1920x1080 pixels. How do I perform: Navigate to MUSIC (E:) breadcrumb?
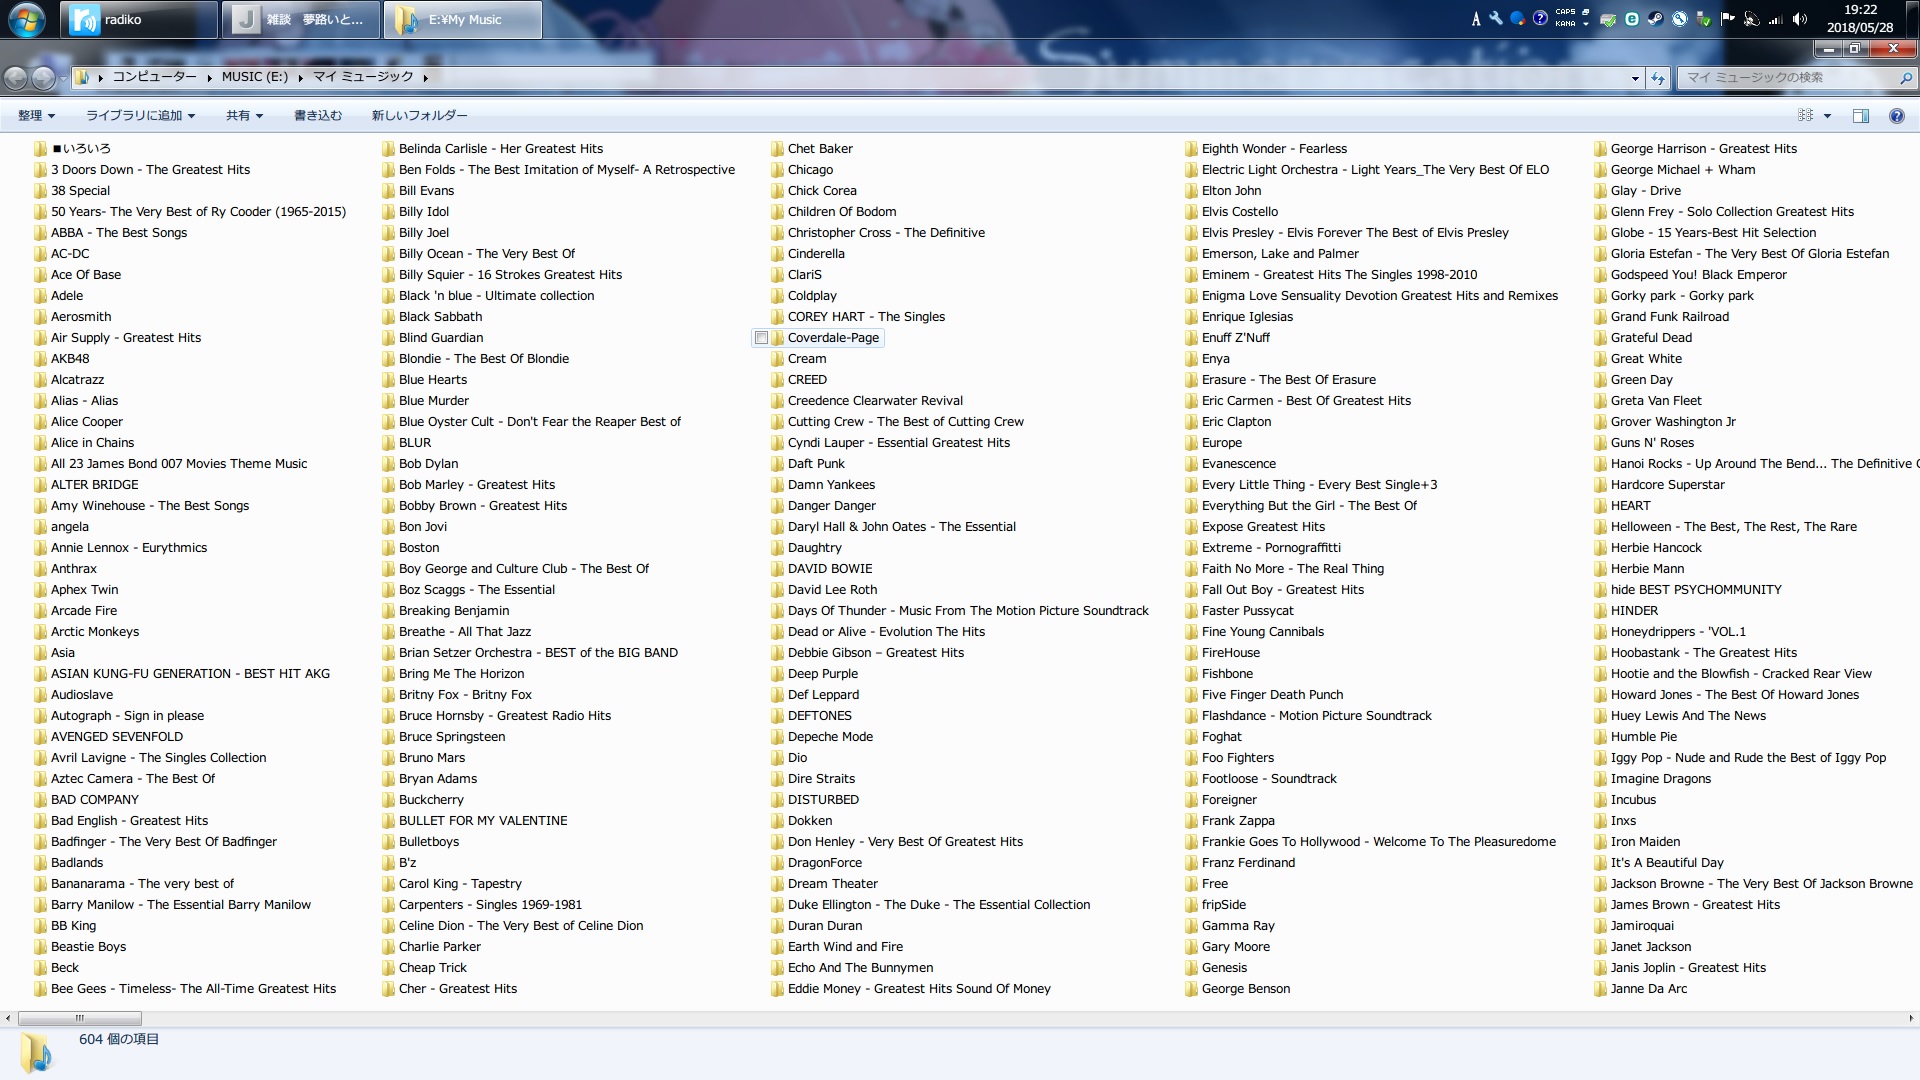click(x=255, y=77)
